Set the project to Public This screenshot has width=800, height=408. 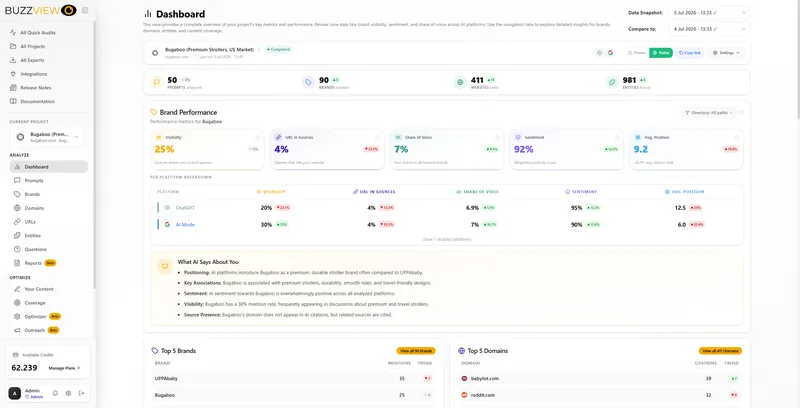(x=661, y=53)
